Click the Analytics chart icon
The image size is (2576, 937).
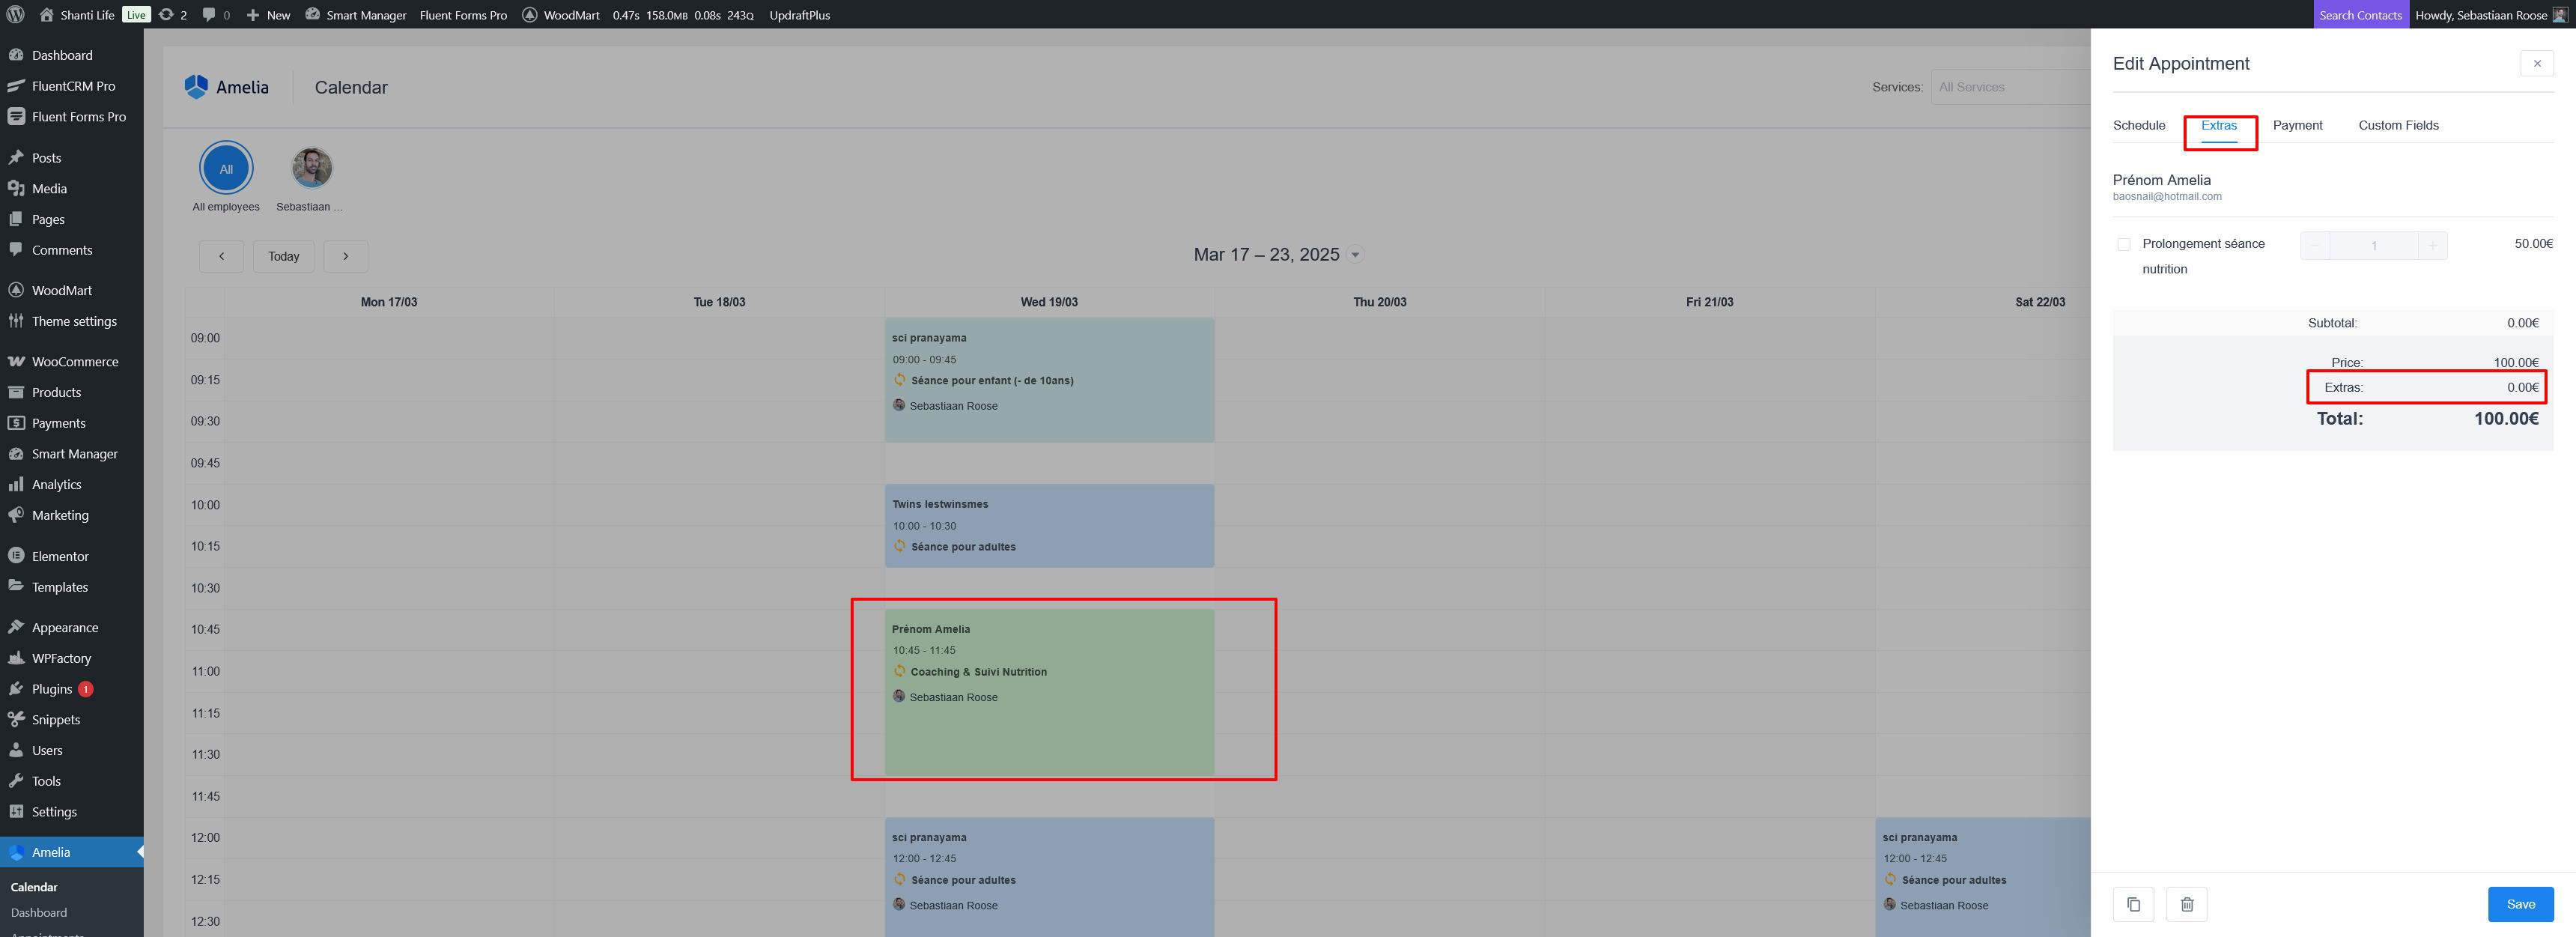coord(16,485)
